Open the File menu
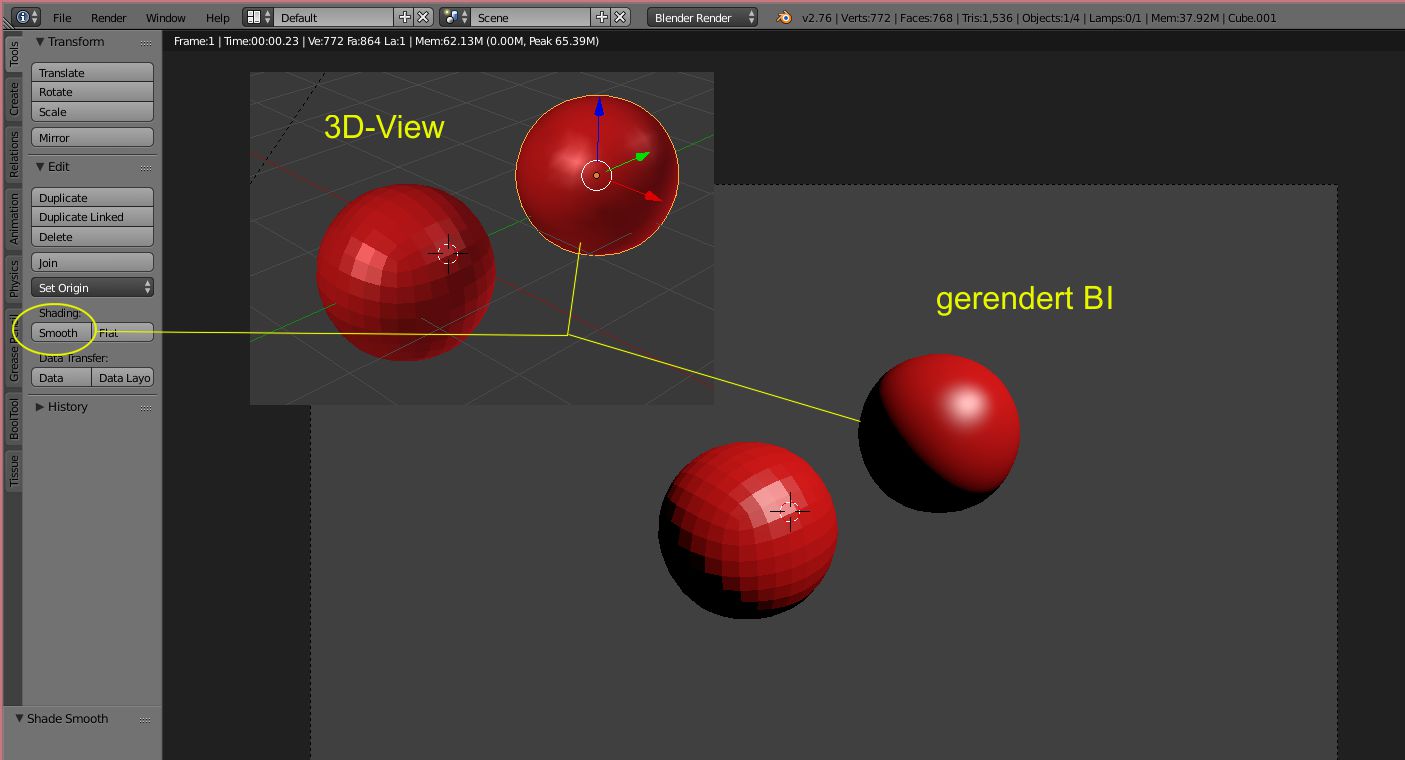1405x760 pixels. coord(62,17)
